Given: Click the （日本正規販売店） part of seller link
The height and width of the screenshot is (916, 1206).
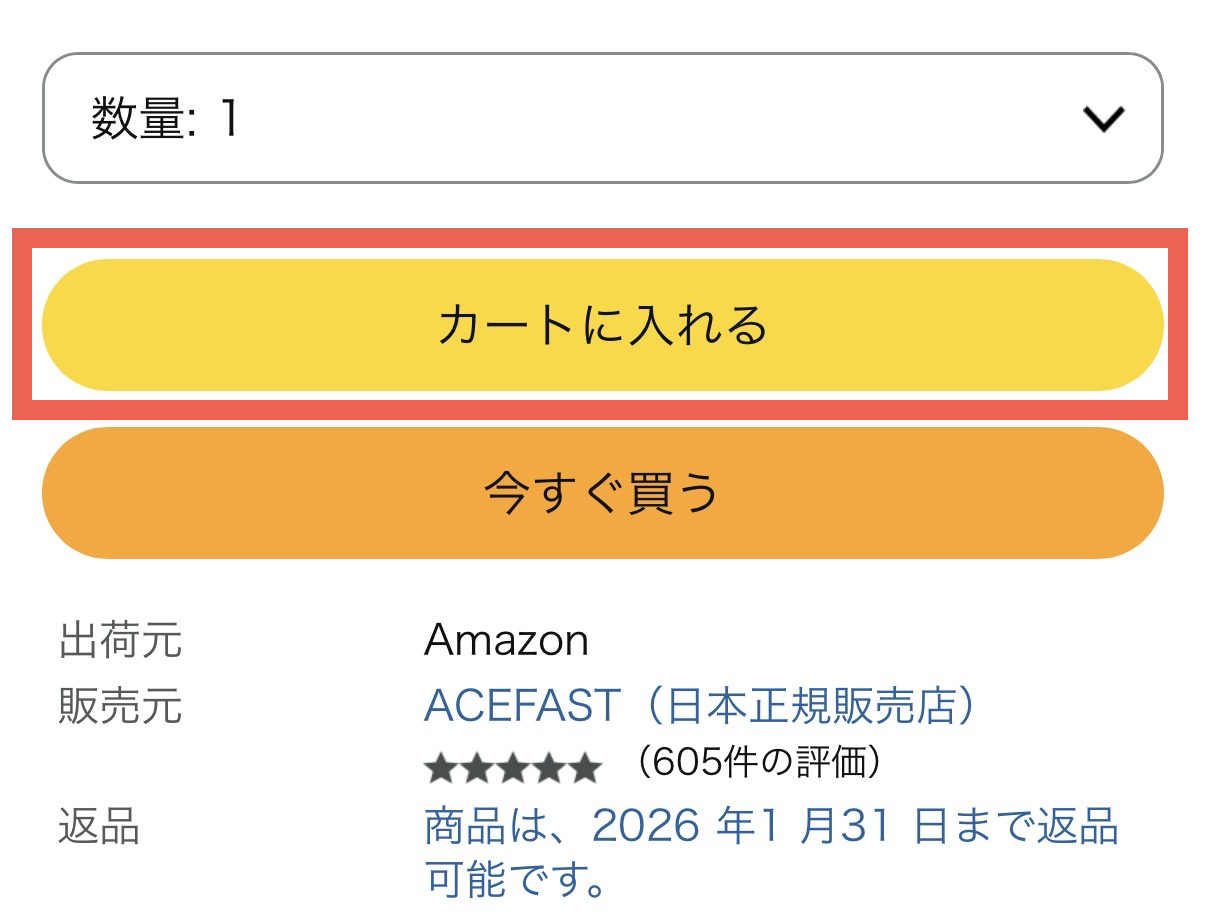Looking at the screenshot, I should coord(807,706).
